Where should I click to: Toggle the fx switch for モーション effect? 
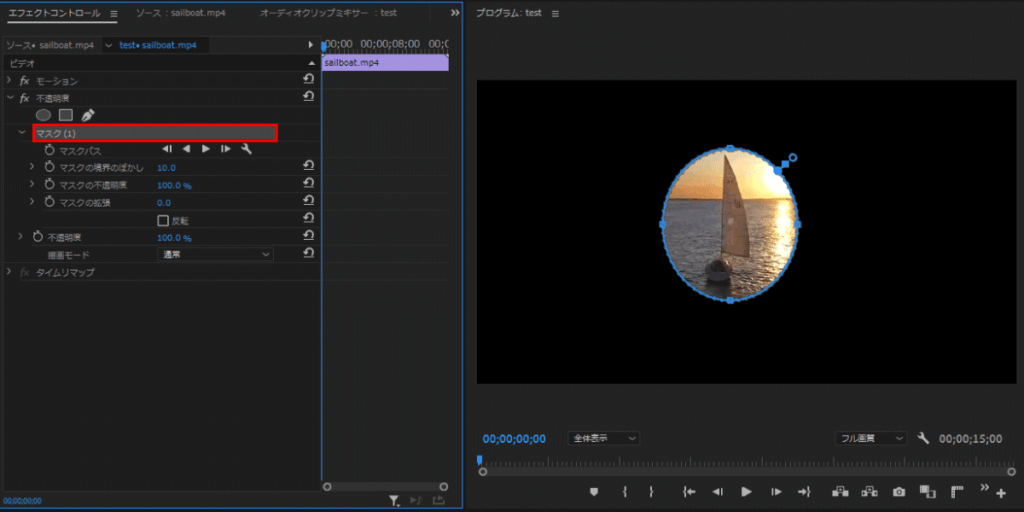[25, 80]
